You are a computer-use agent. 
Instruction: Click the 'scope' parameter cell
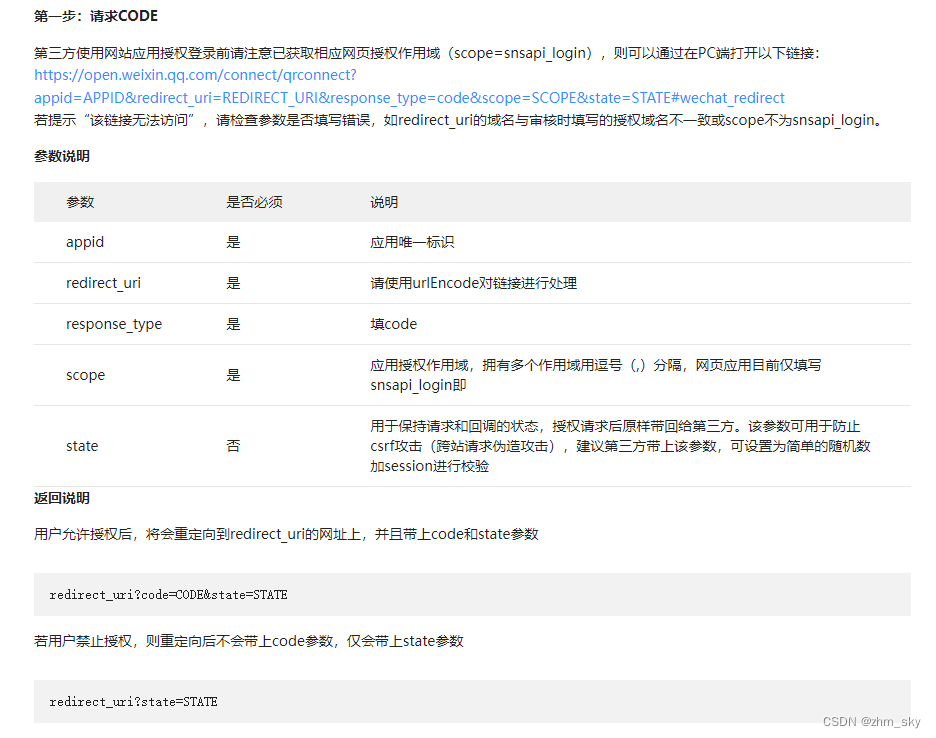point(85,375)
